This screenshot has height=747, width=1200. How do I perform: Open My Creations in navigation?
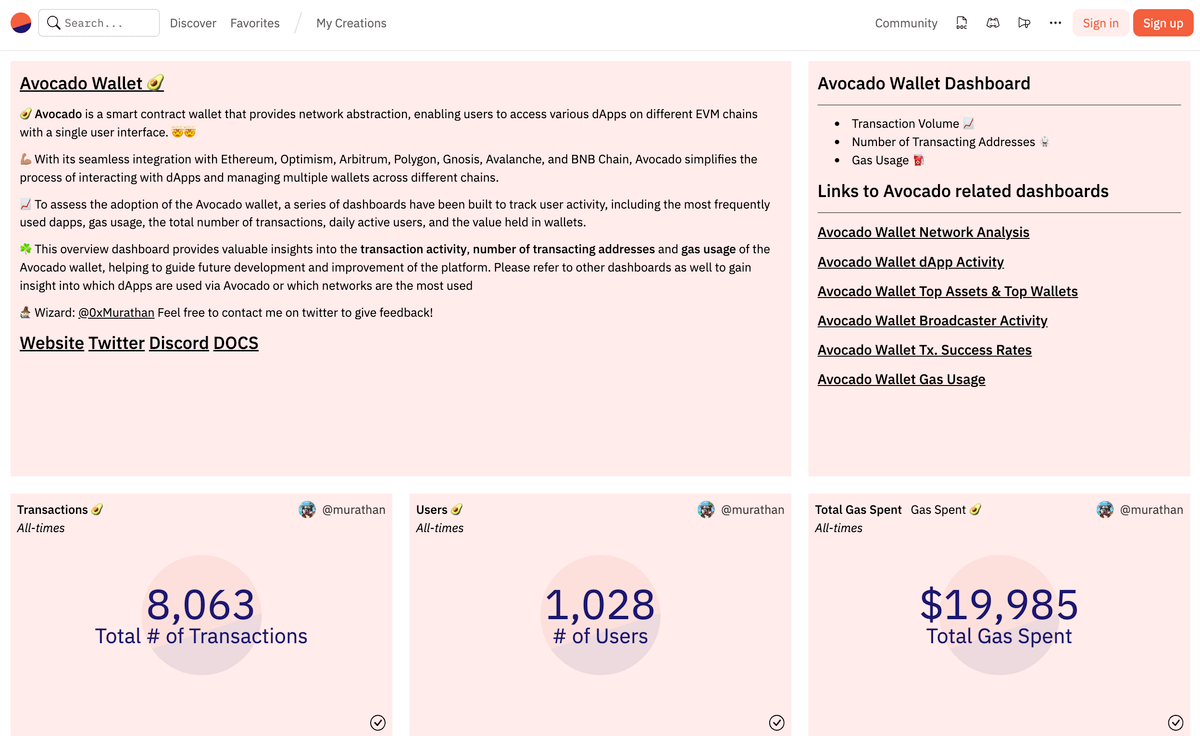(351, 23)
